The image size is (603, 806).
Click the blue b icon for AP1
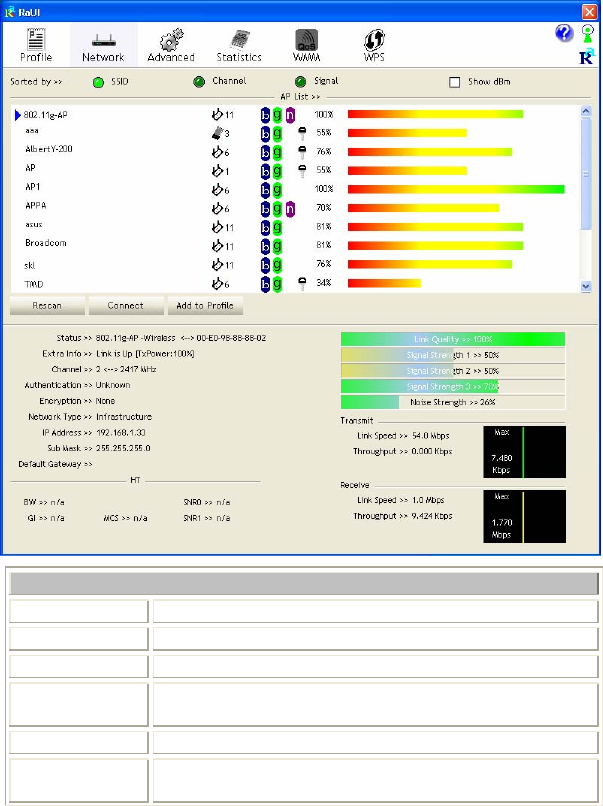pos(265,190)
